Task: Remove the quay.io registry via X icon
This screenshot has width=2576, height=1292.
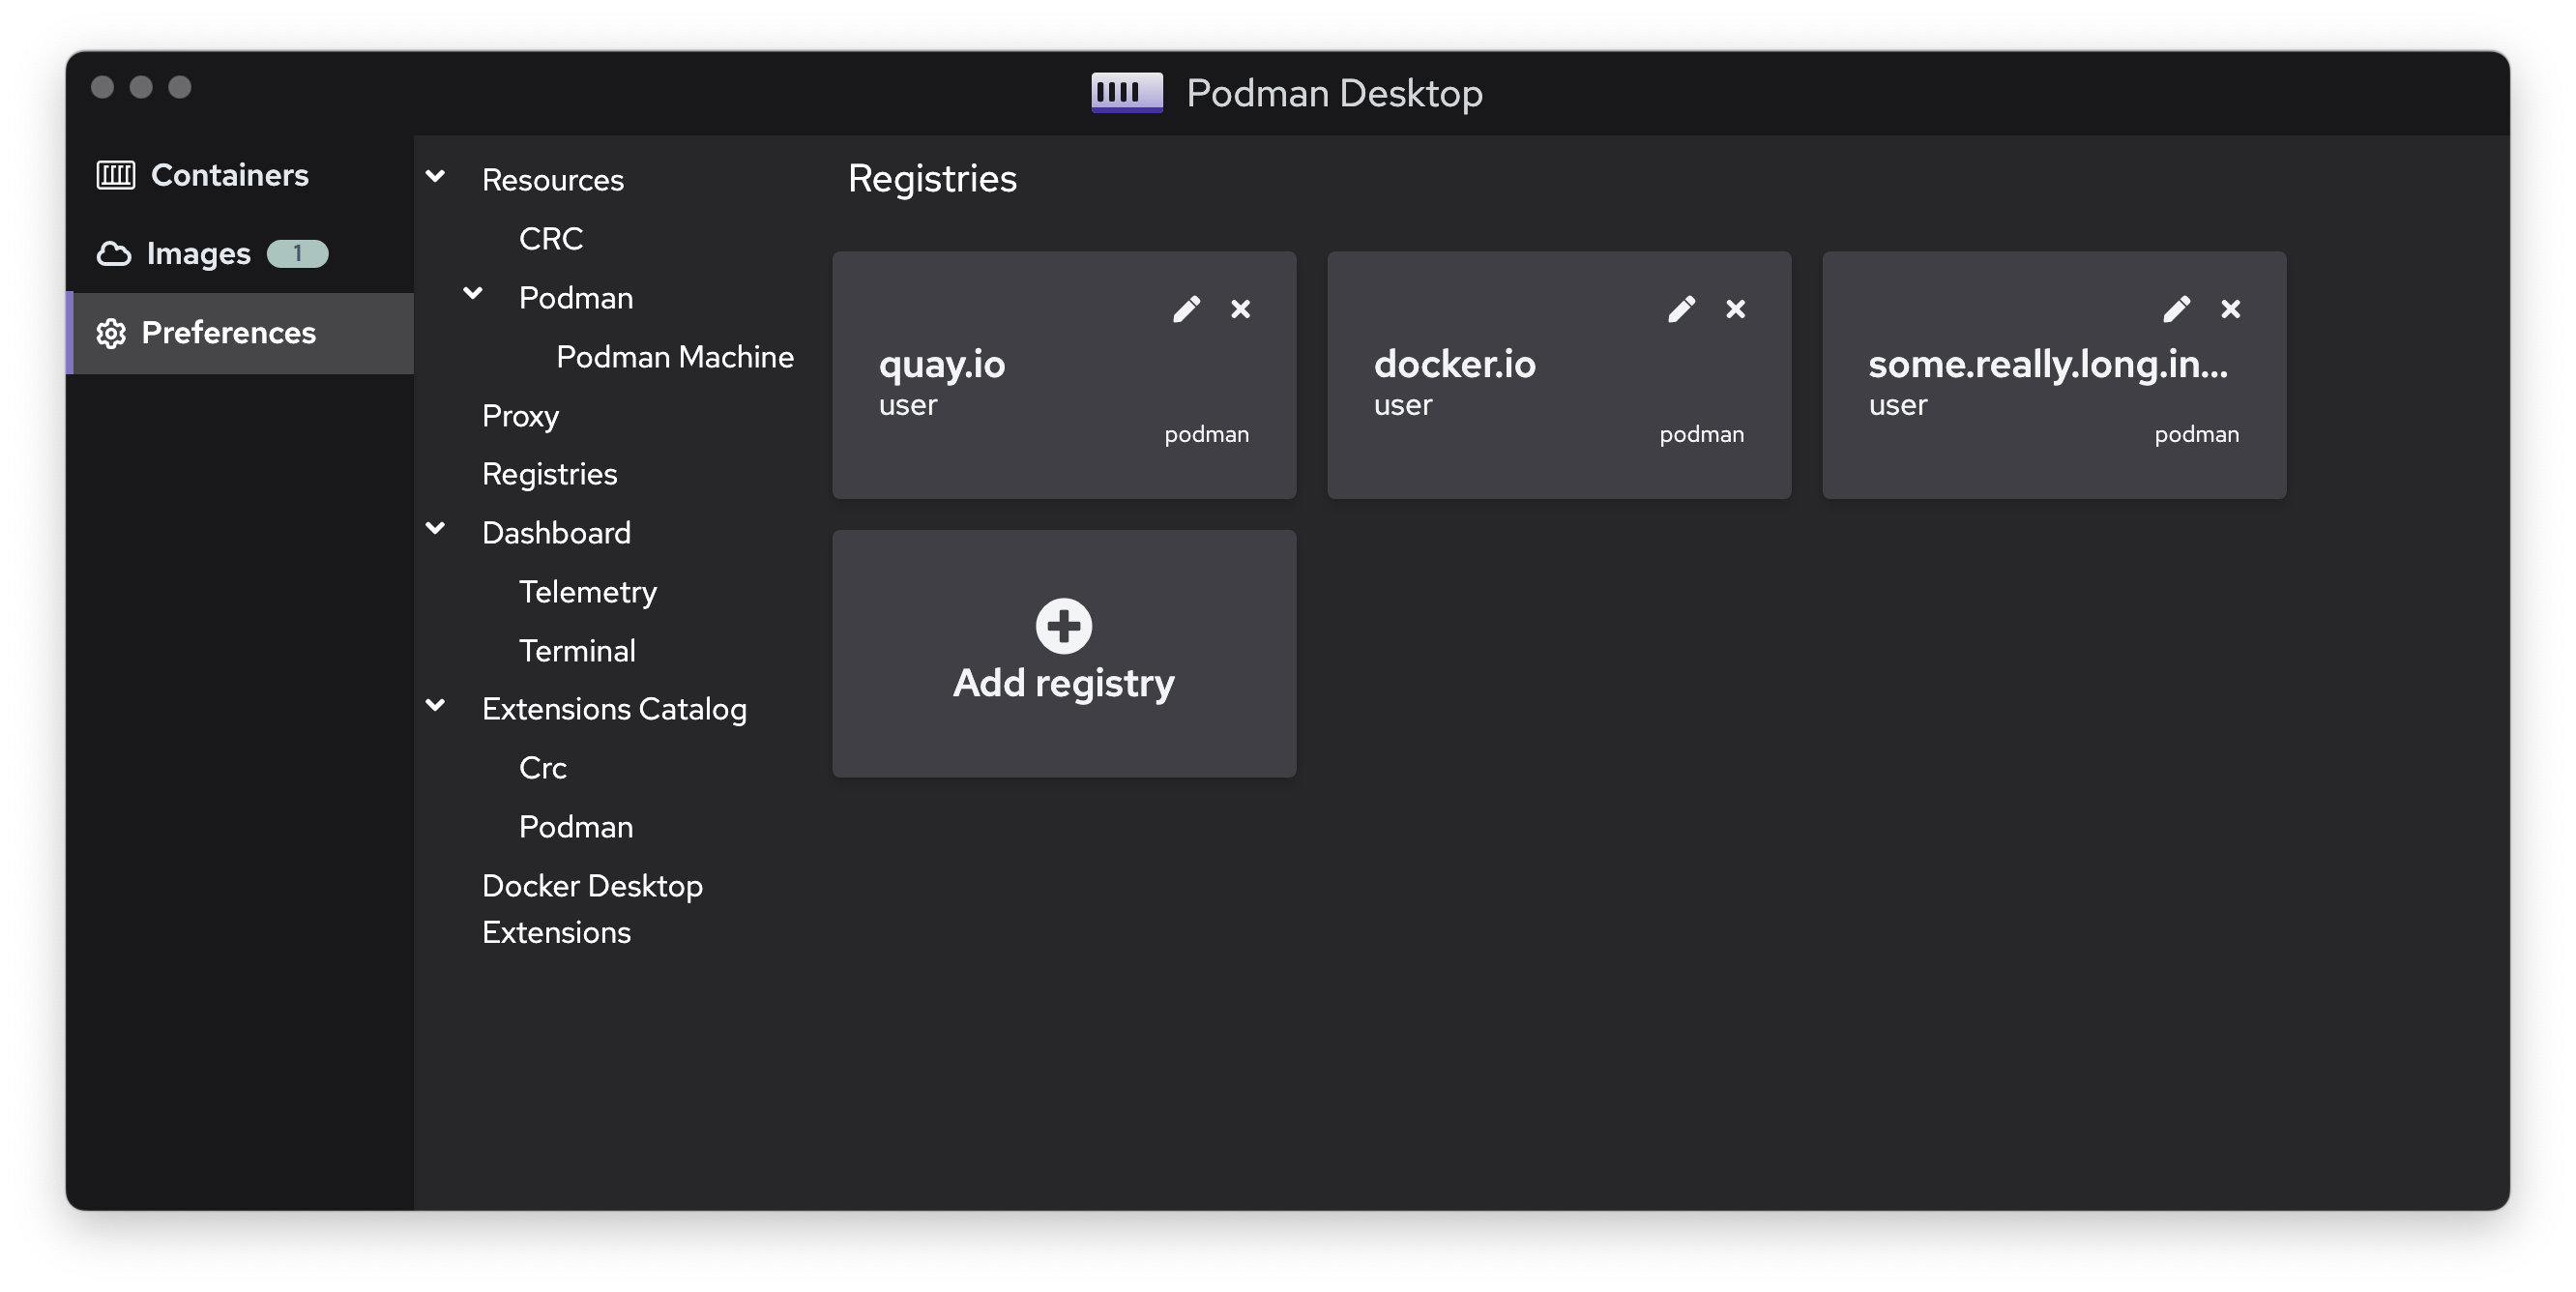Action: coord(1240,309)
